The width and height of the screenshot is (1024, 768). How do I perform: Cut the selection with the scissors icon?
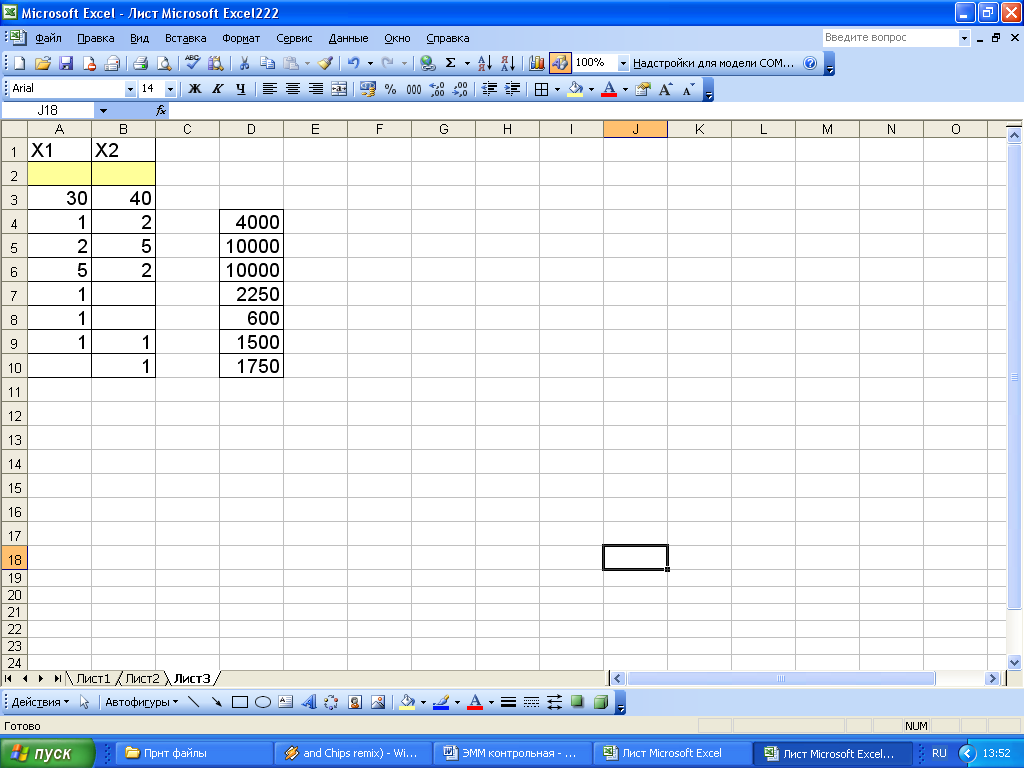244,63
